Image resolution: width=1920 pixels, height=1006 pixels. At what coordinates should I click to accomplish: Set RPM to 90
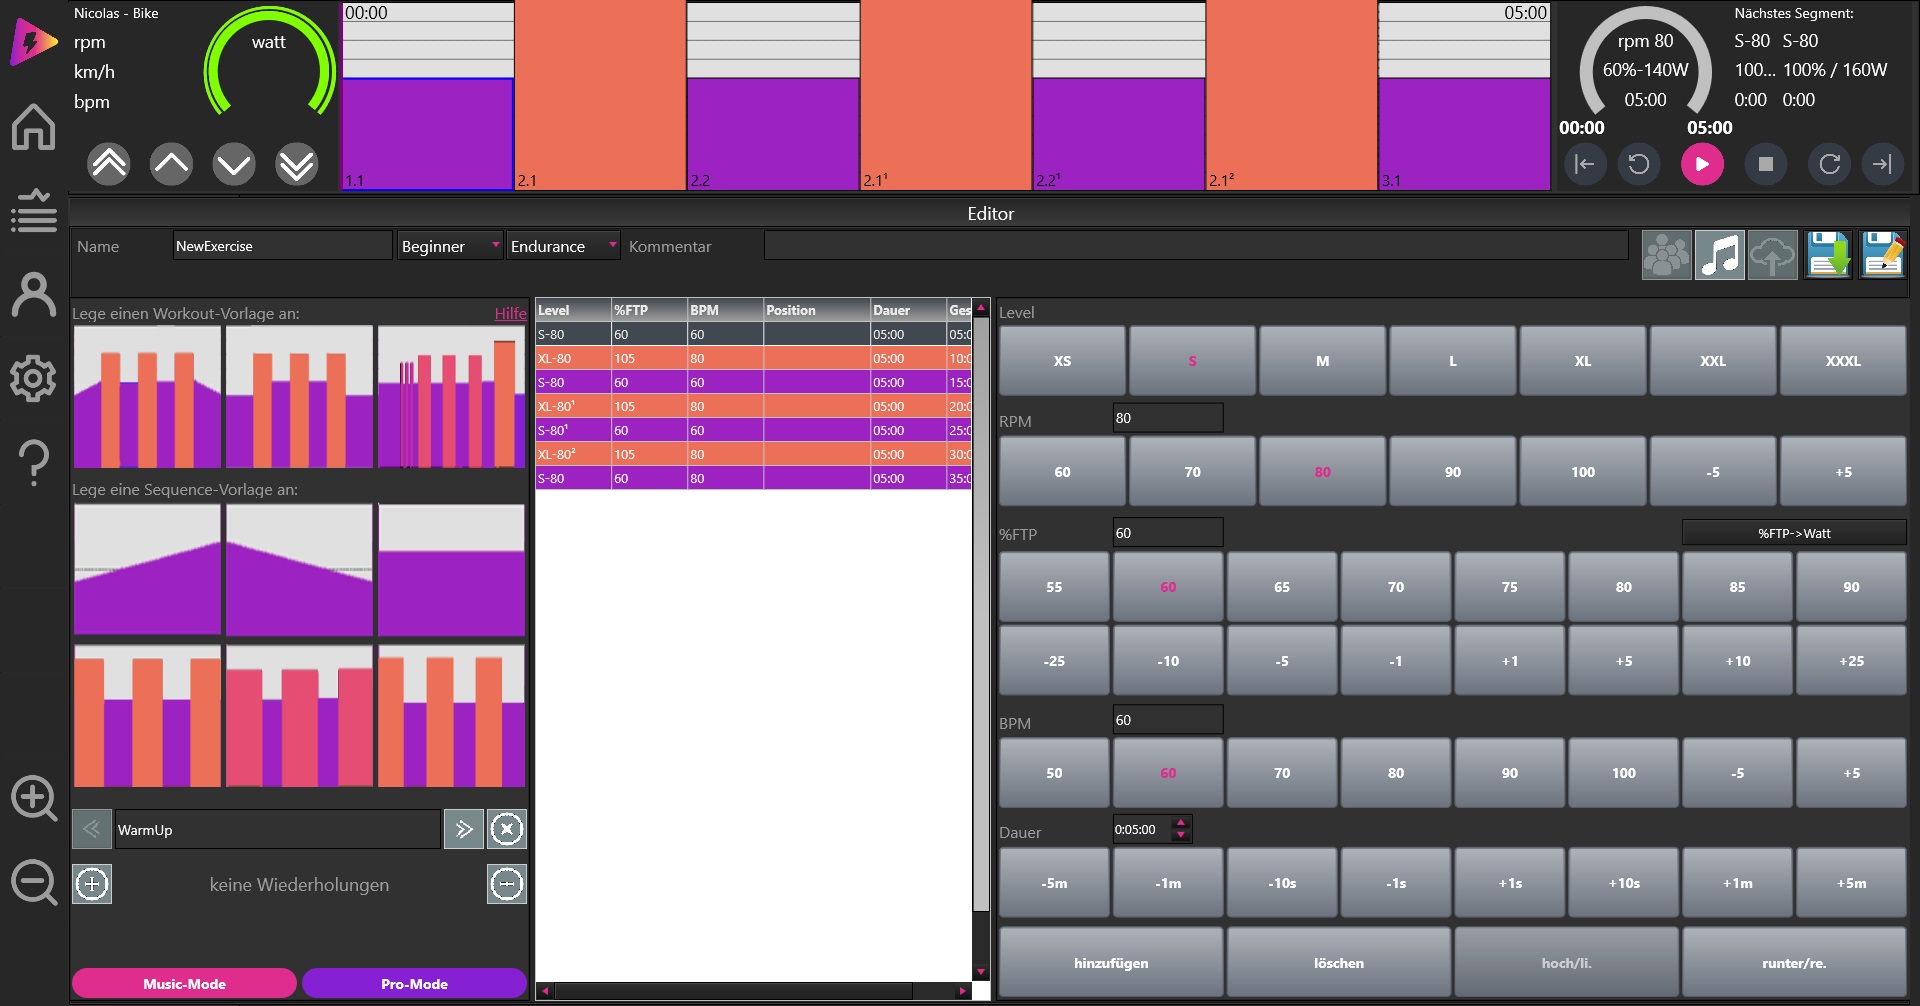coord(1453,472)
